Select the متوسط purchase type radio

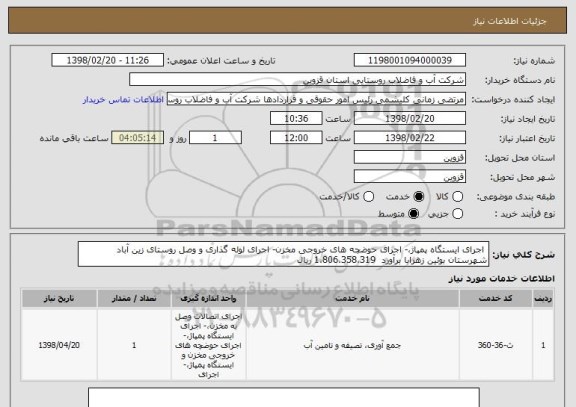pos(413,213)
